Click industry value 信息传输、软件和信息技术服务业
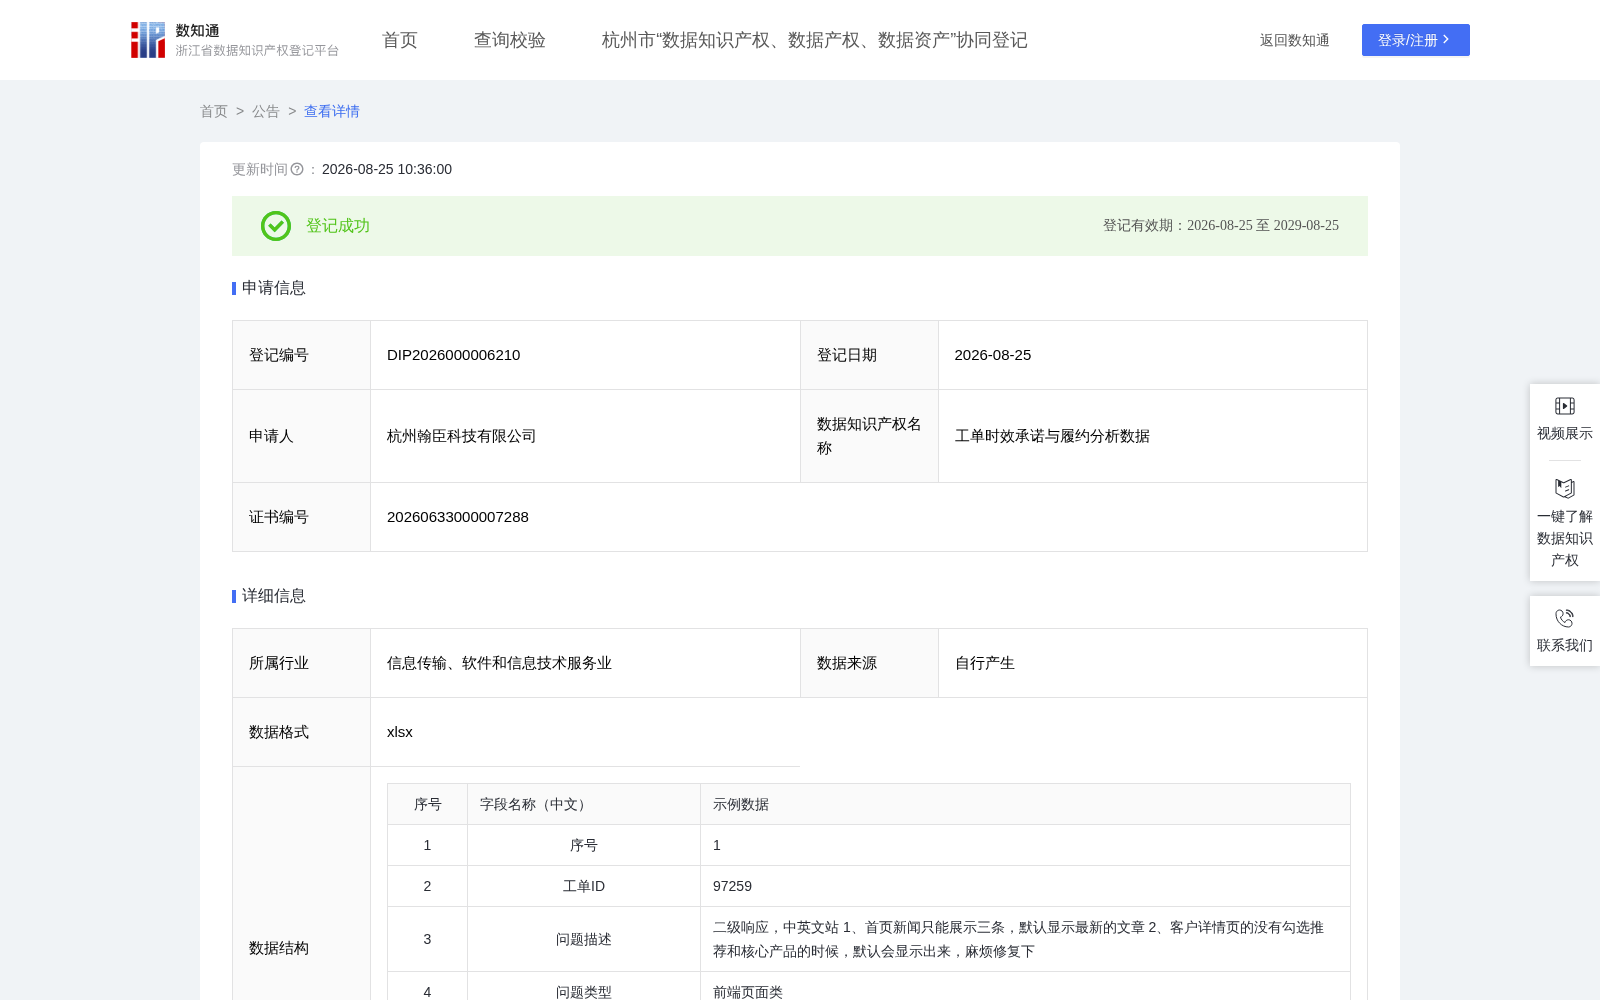The width and height of the screenshot is (1600, 1000). pyautogui.click(x=499, y=663)
